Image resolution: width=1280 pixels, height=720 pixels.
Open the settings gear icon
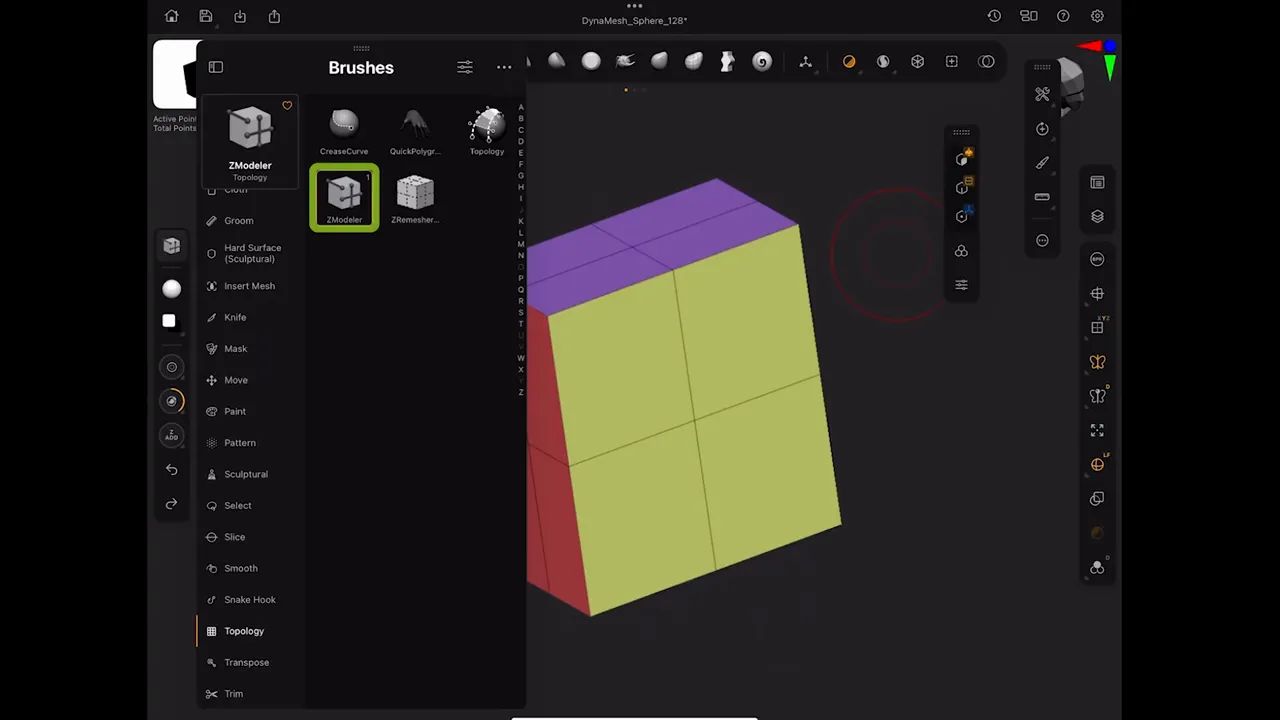click(x=1097, y=16)
